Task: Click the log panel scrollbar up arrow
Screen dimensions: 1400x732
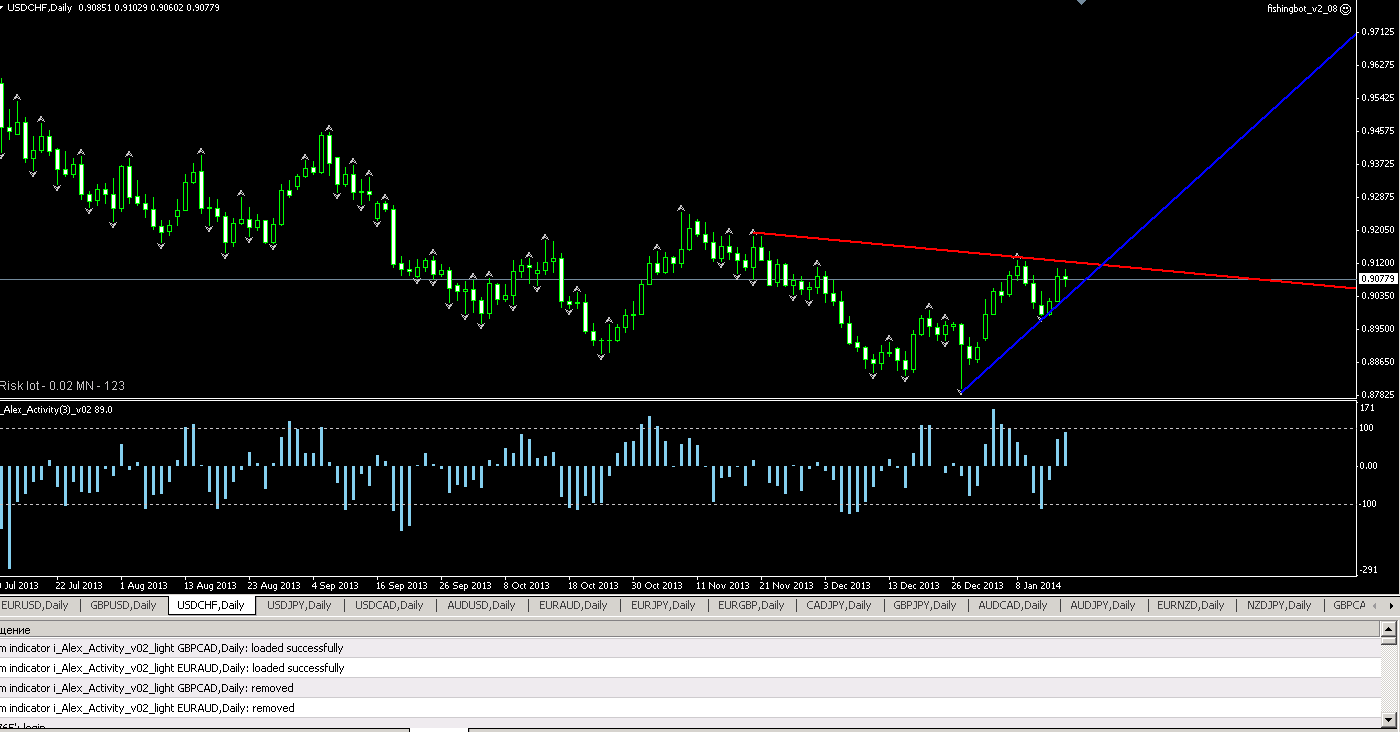Action: (1387, 630)
